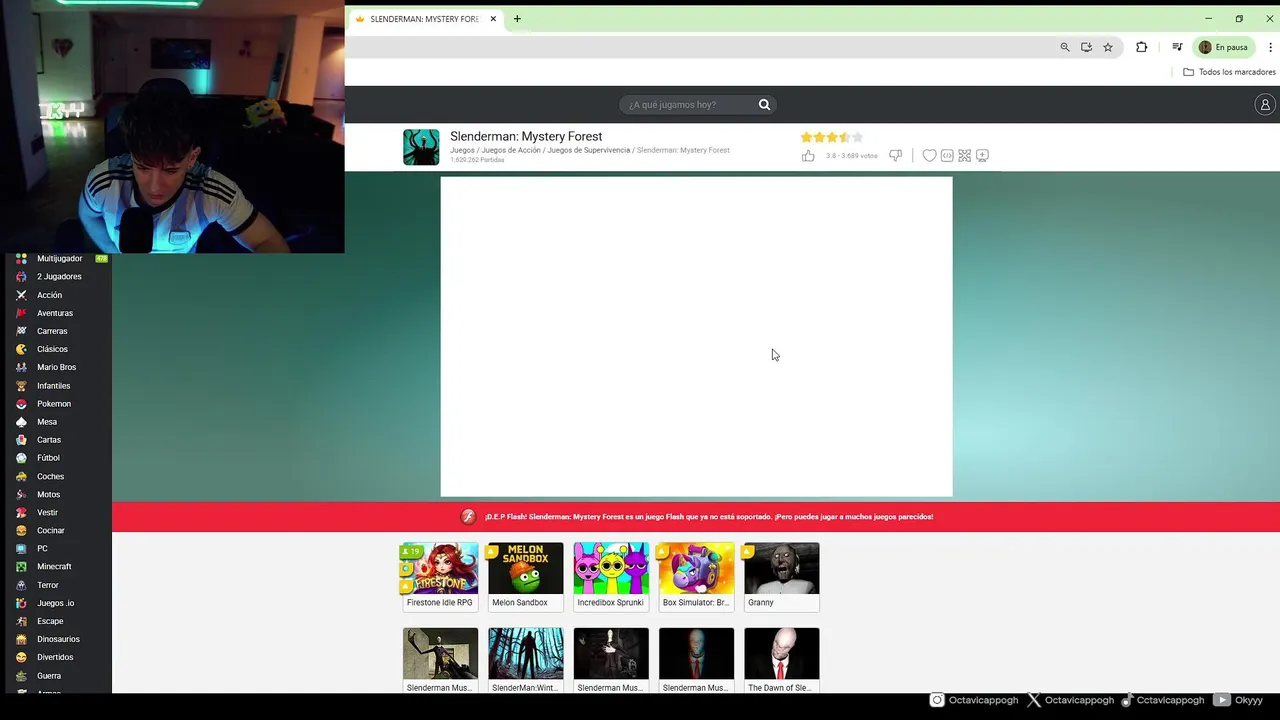This screenshot has width=1280, height=720.
Task: Open the 'Todos los marcadores' folder
Action: click(x=1229, y=72)
